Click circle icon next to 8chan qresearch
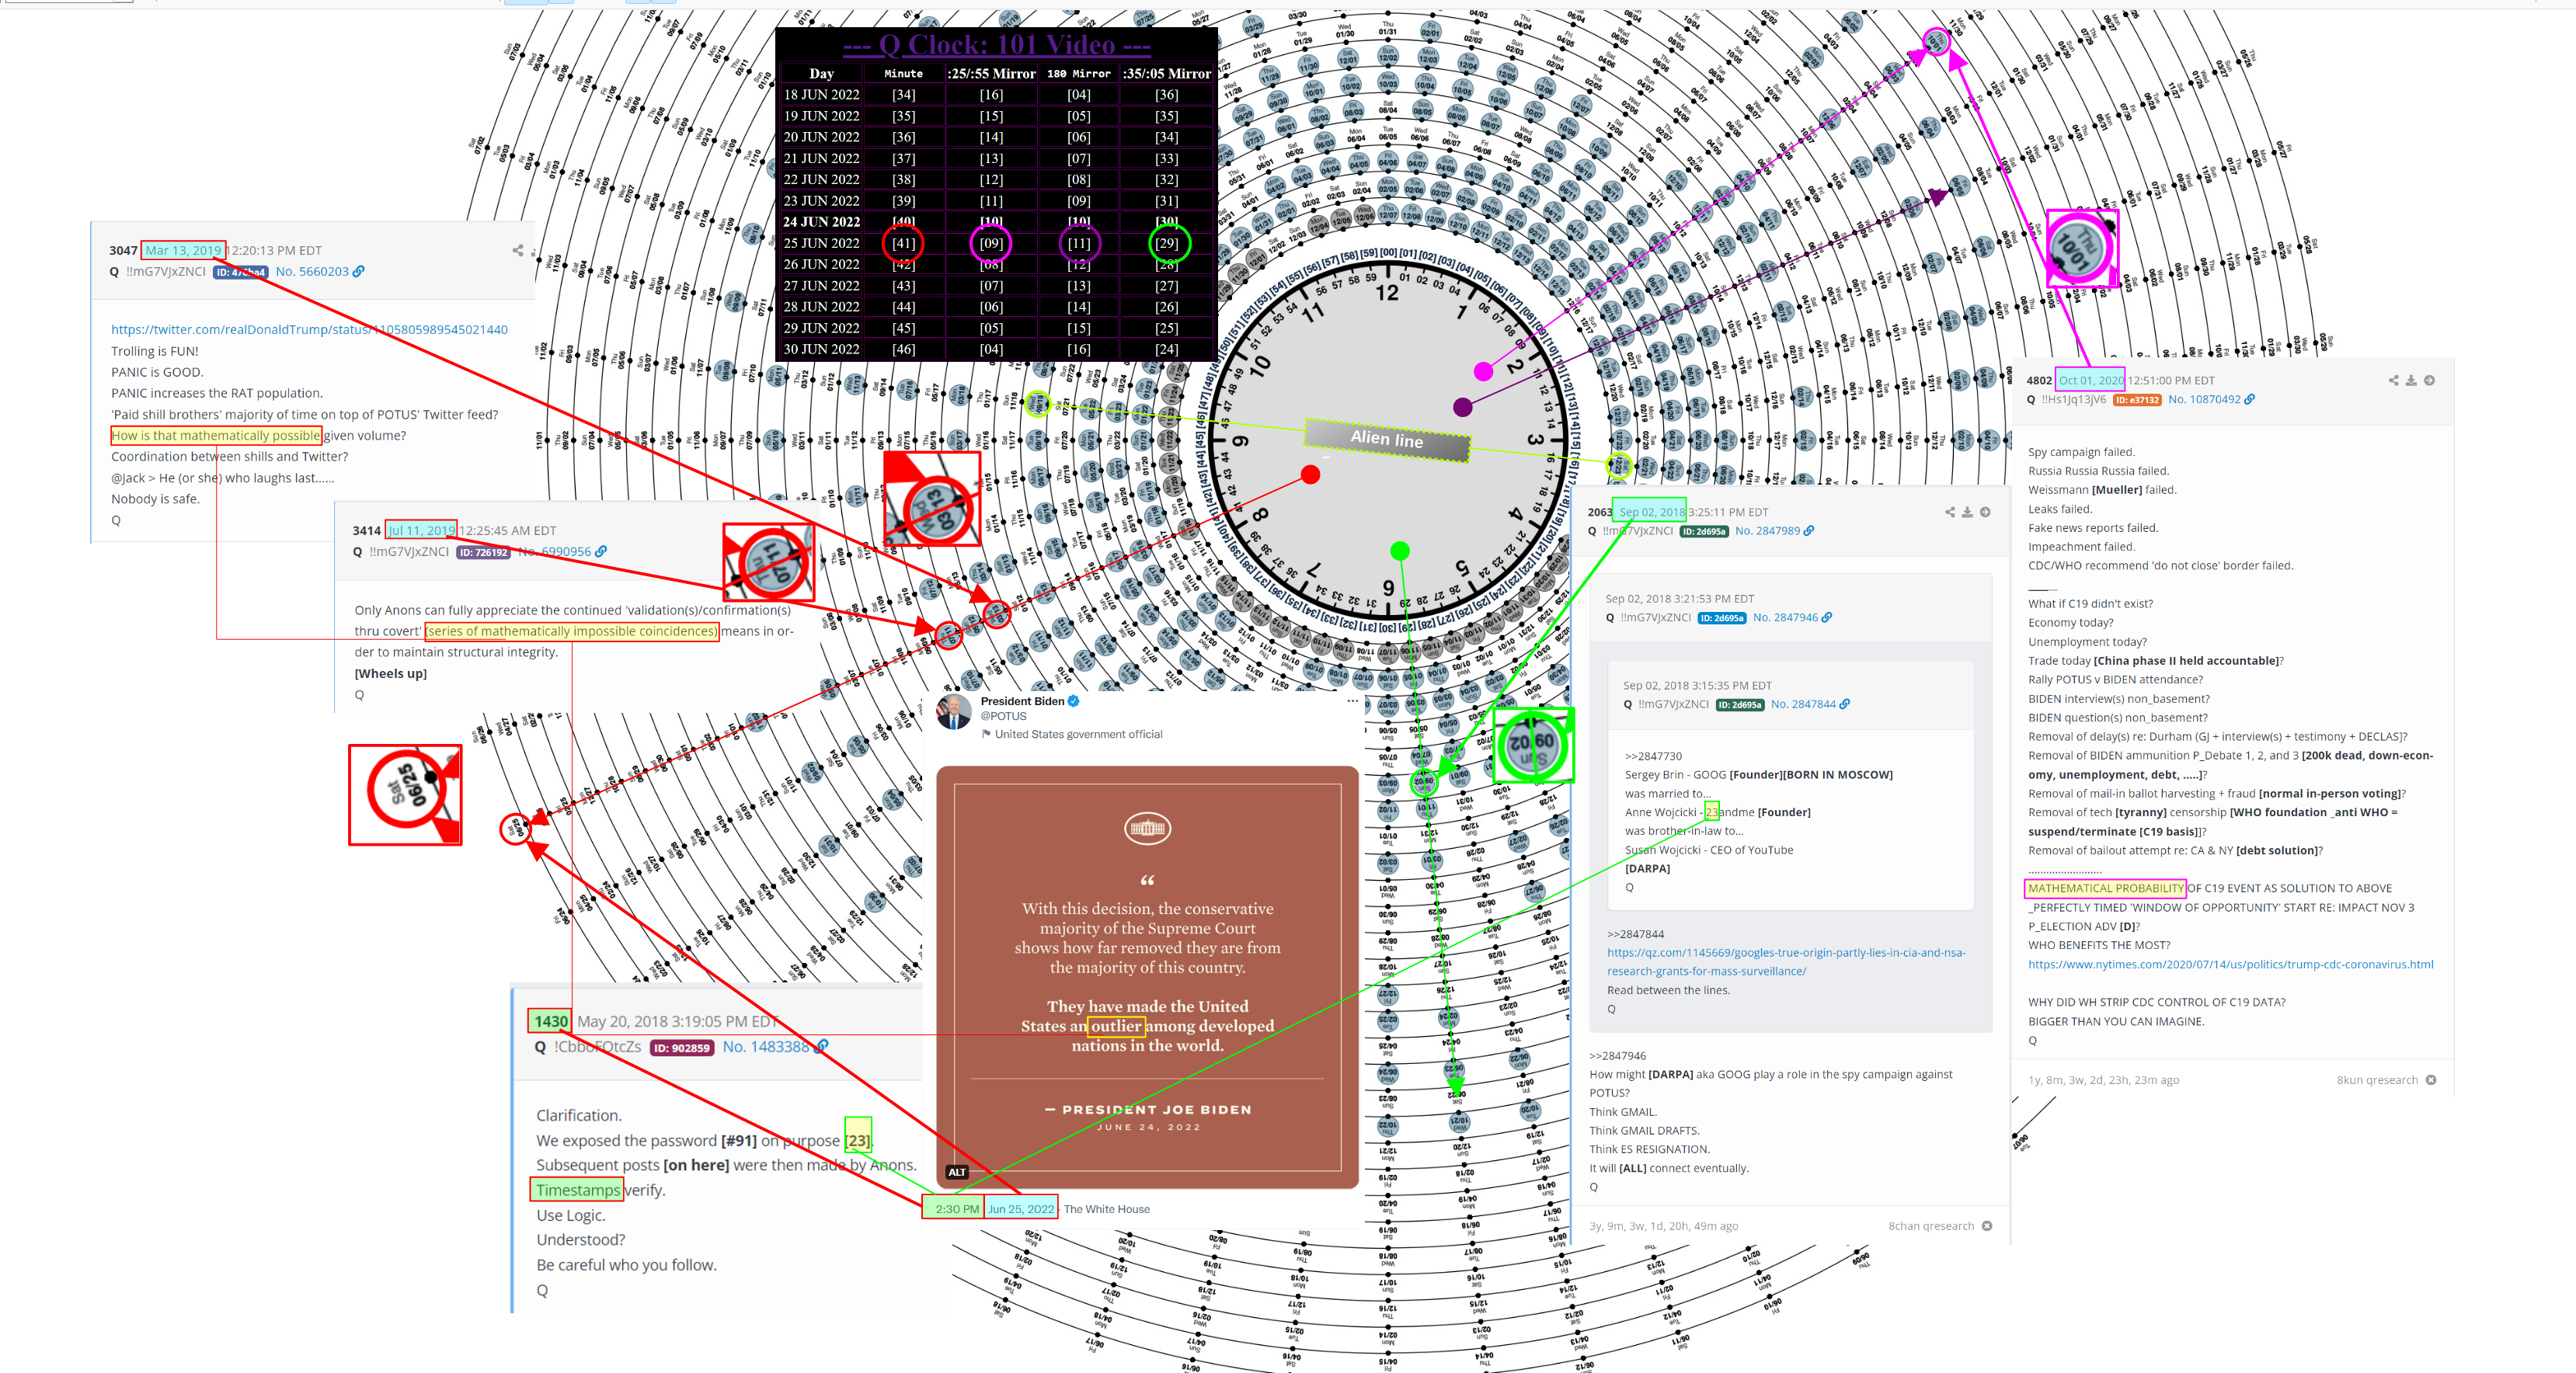The image size is (2576, 1373). pos(1987,1227)
